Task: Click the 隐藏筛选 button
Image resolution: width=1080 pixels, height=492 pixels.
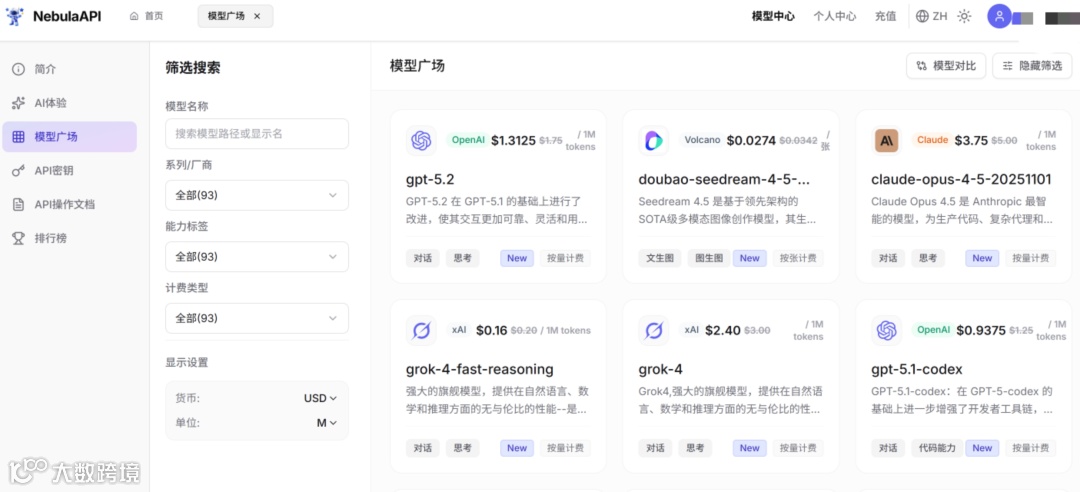Action: click(1032, 66)
